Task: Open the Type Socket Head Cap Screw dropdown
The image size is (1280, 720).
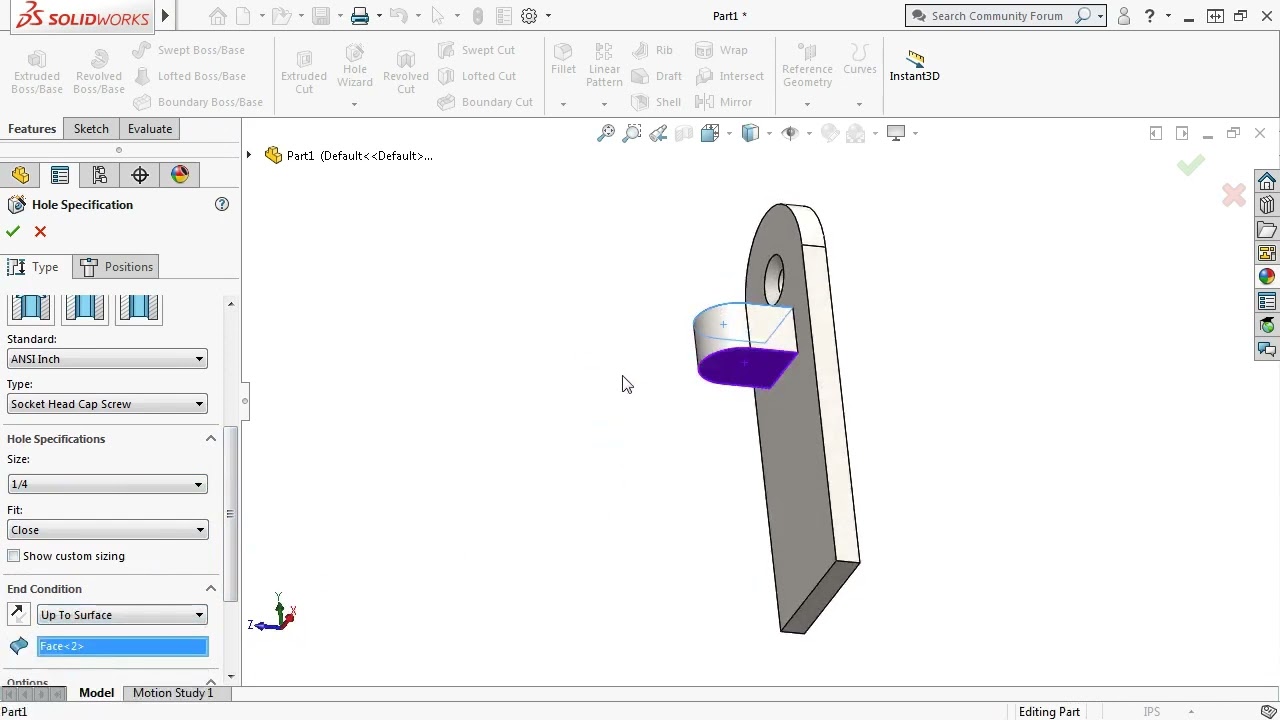Action: click(107, 404)
